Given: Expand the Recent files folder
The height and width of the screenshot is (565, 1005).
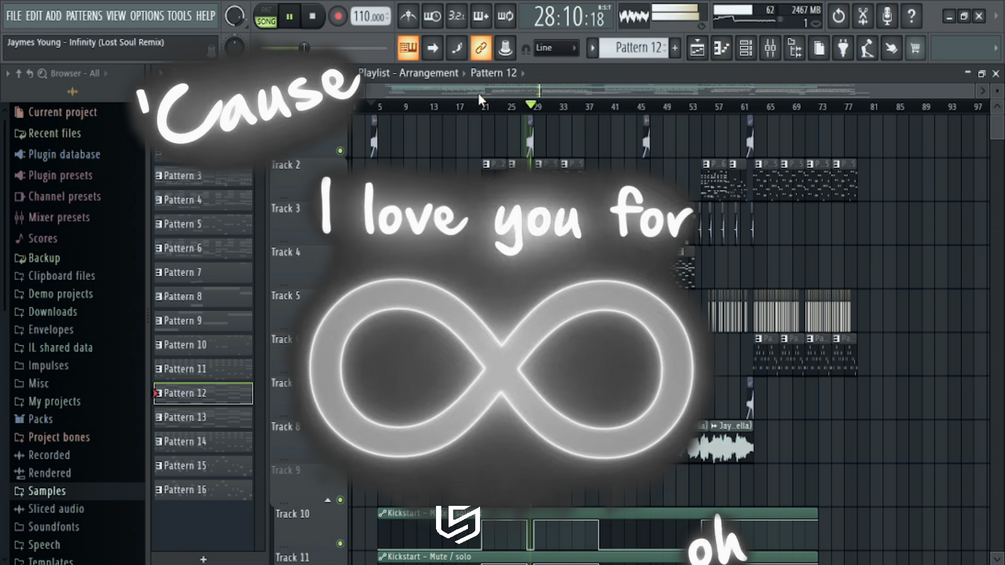Looking at the screenshot, I should click(48, 133).
